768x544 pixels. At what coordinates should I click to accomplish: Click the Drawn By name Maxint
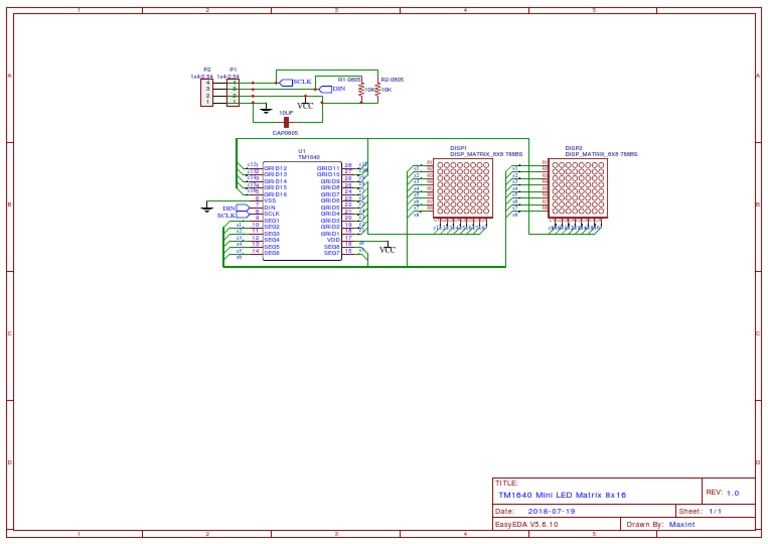point(682,524)
